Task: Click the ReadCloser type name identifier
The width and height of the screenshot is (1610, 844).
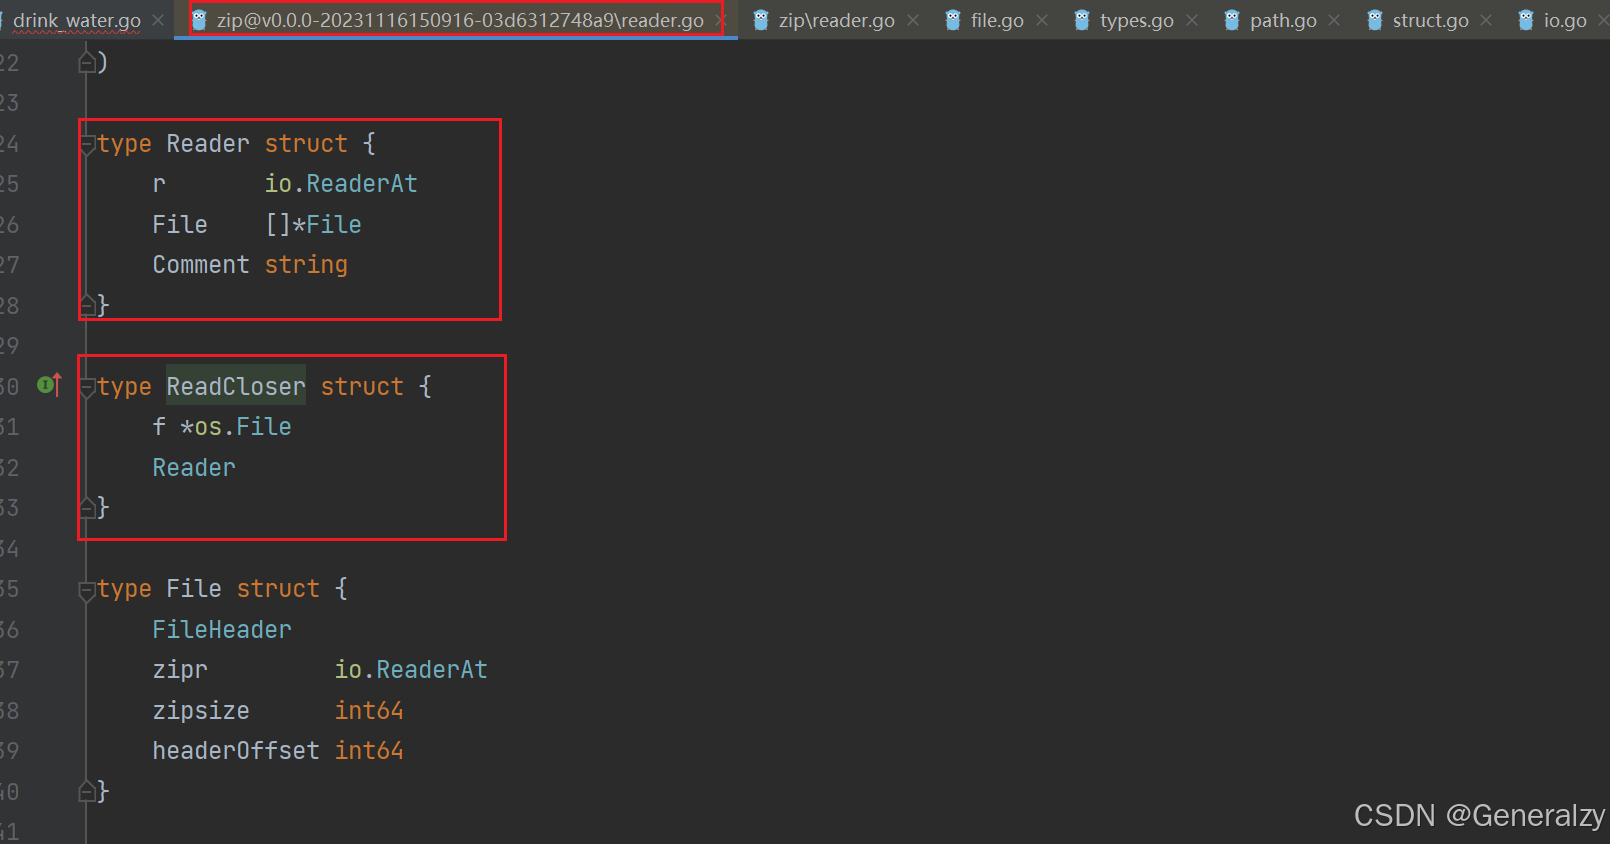Action: tap(236, 387)
